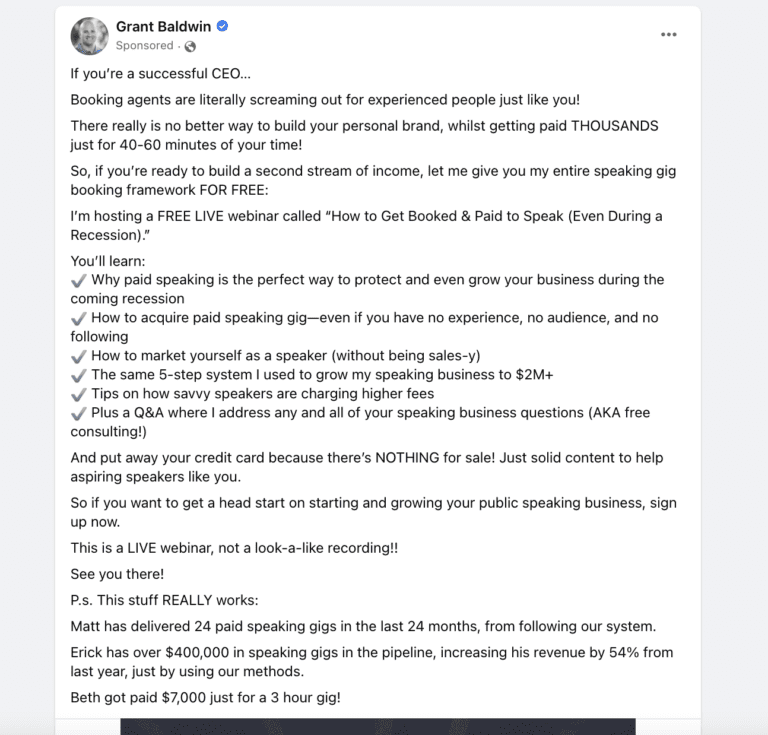Click the Sponsored label
This screenshot has height=735, width=768.
pos(144,45)
